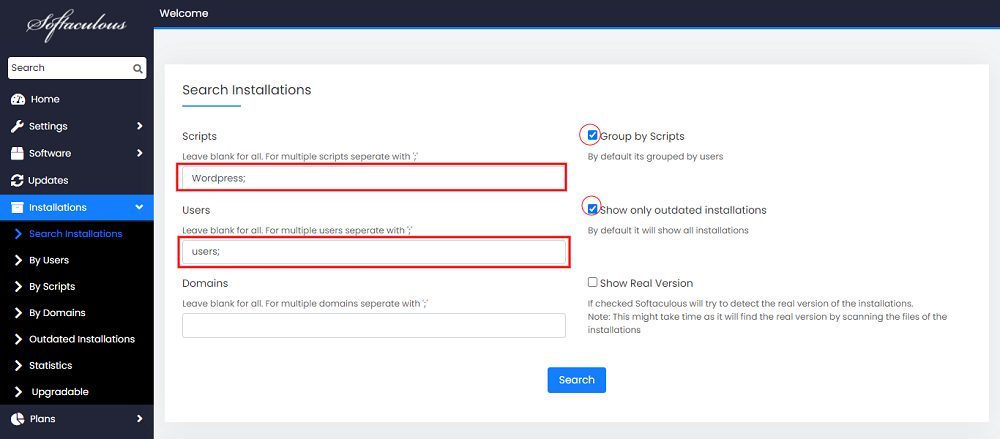Viewport: 1000px width, 439px height.
Task: Click the 'By default its grouped by users' text
Action: click(x=655, y=156)
